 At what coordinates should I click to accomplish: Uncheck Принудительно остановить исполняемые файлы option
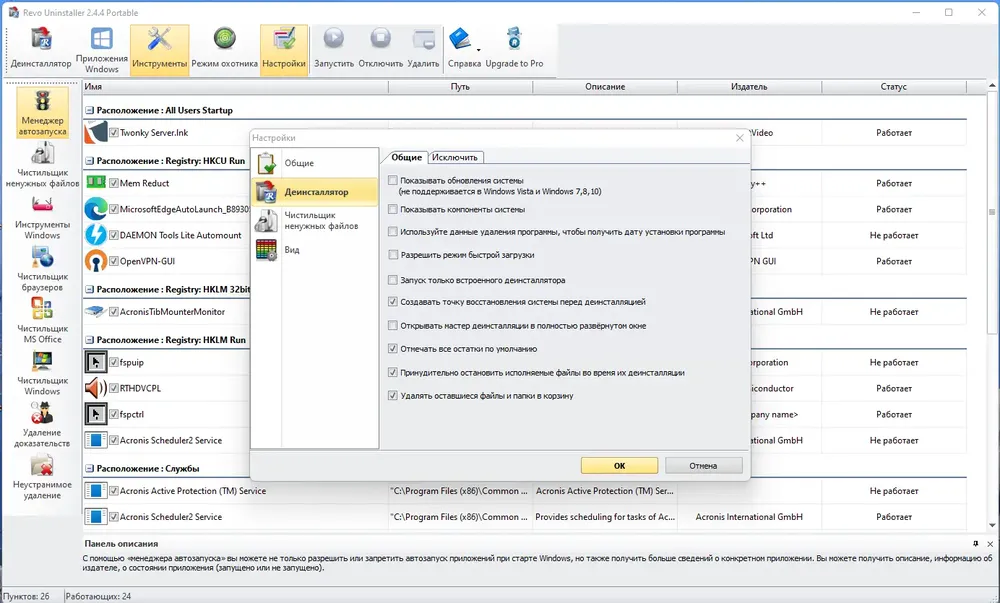(x=393, y=372)
